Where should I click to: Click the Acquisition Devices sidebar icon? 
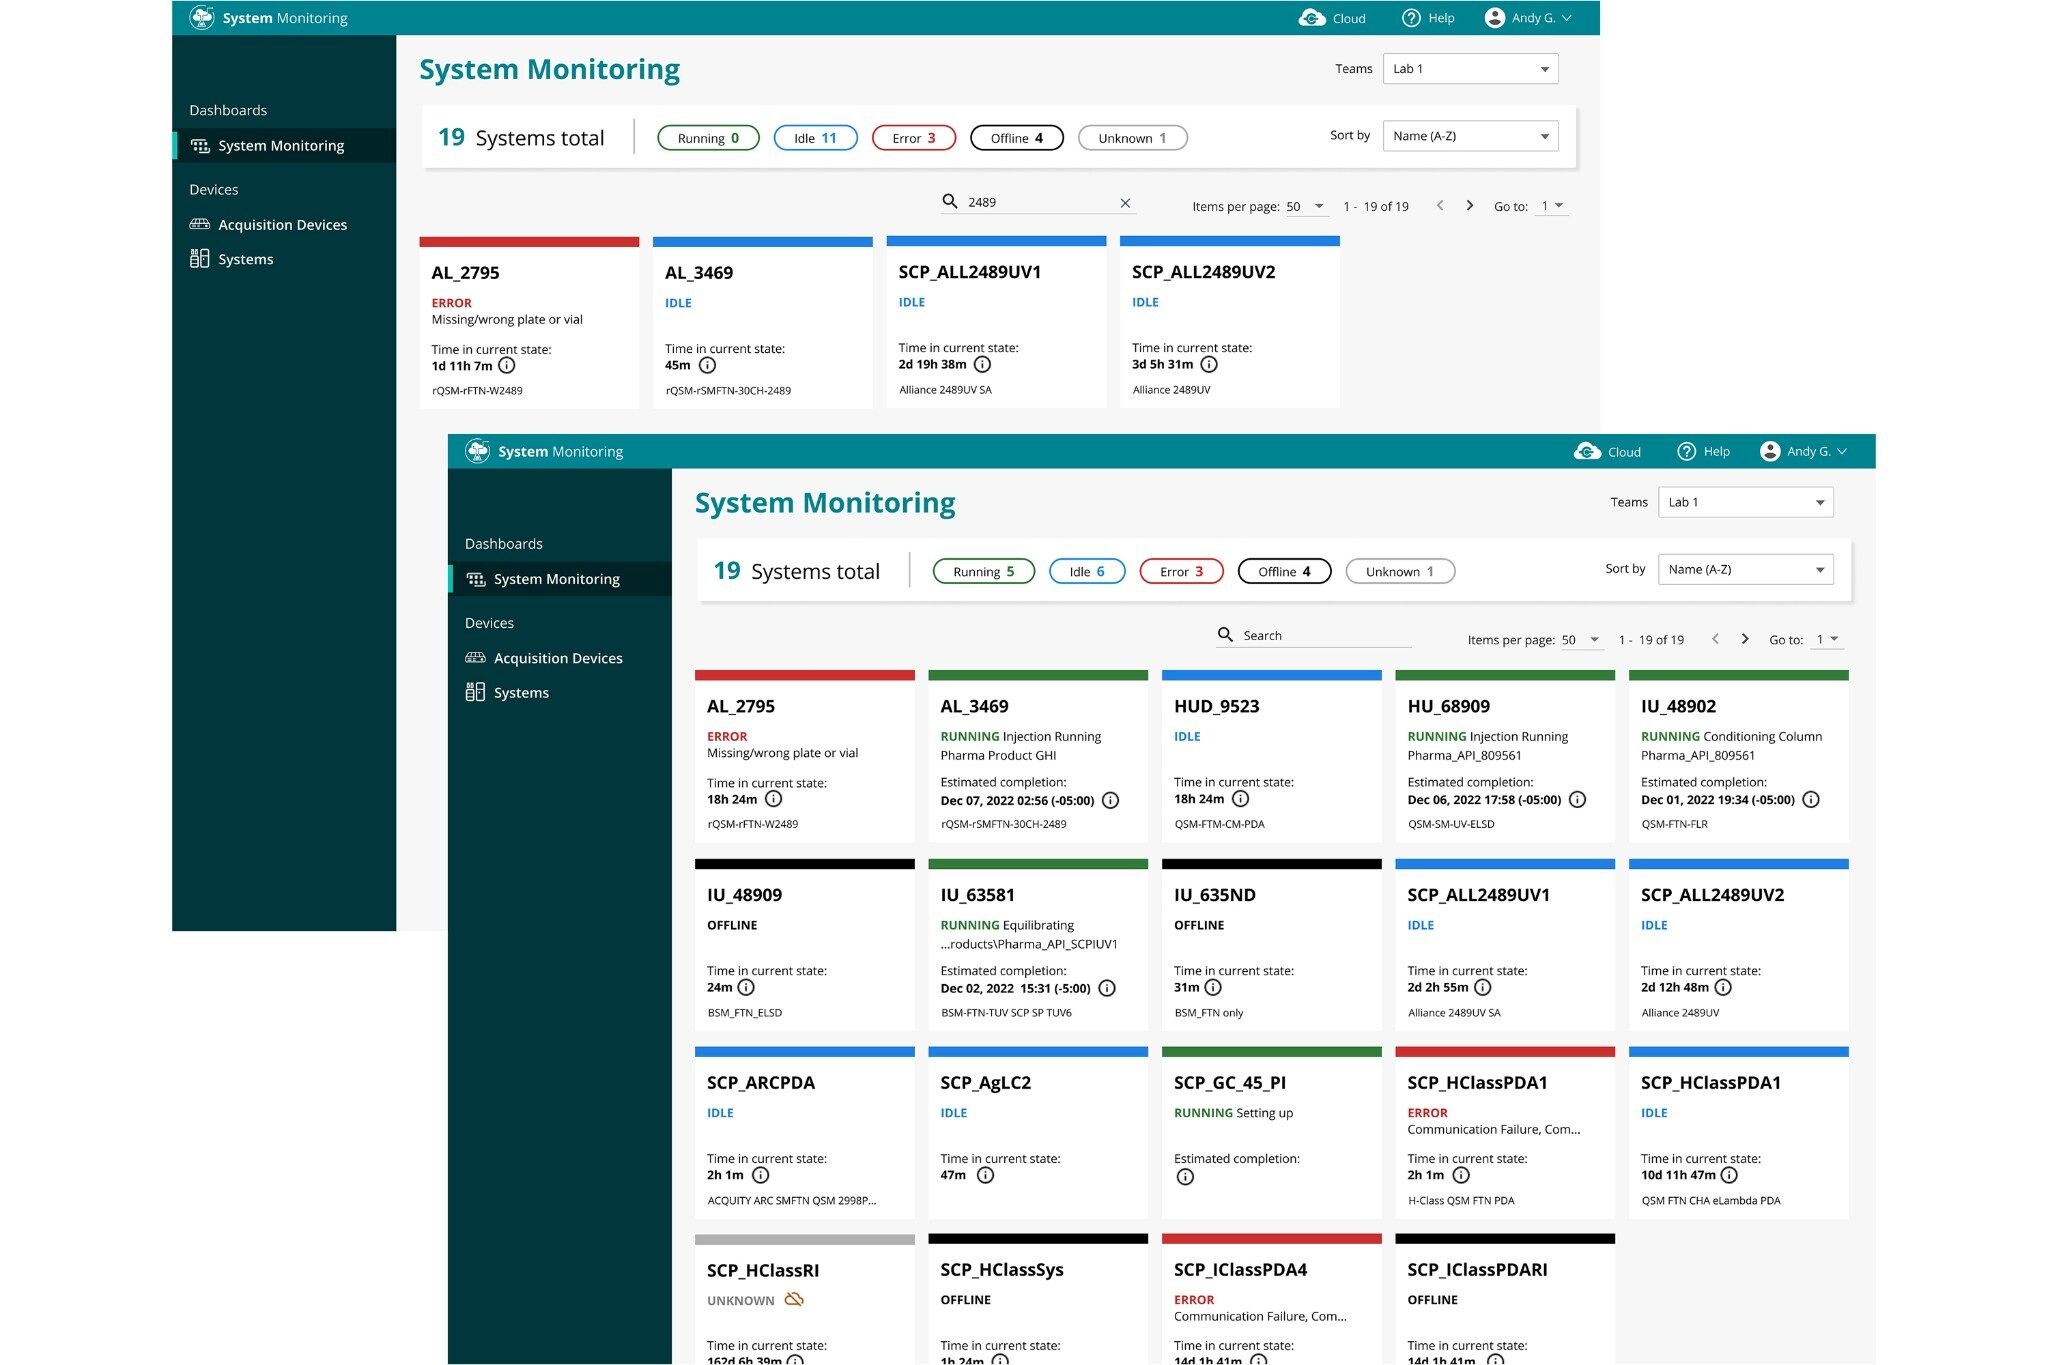click(x=474, y=657)
